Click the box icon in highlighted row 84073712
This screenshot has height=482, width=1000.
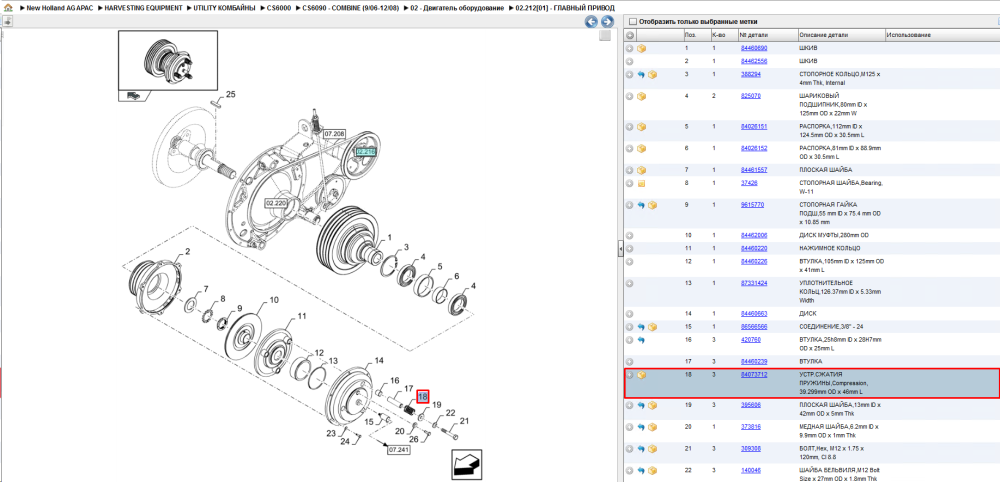point(642,375)
